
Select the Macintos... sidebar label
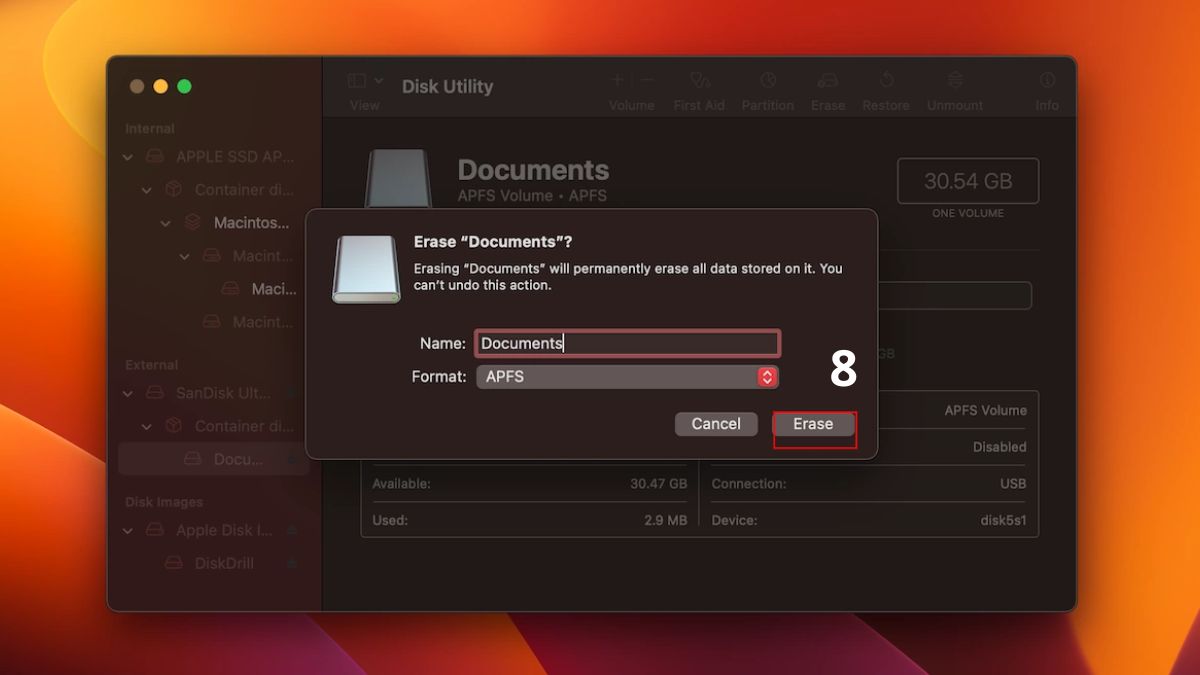251,223
